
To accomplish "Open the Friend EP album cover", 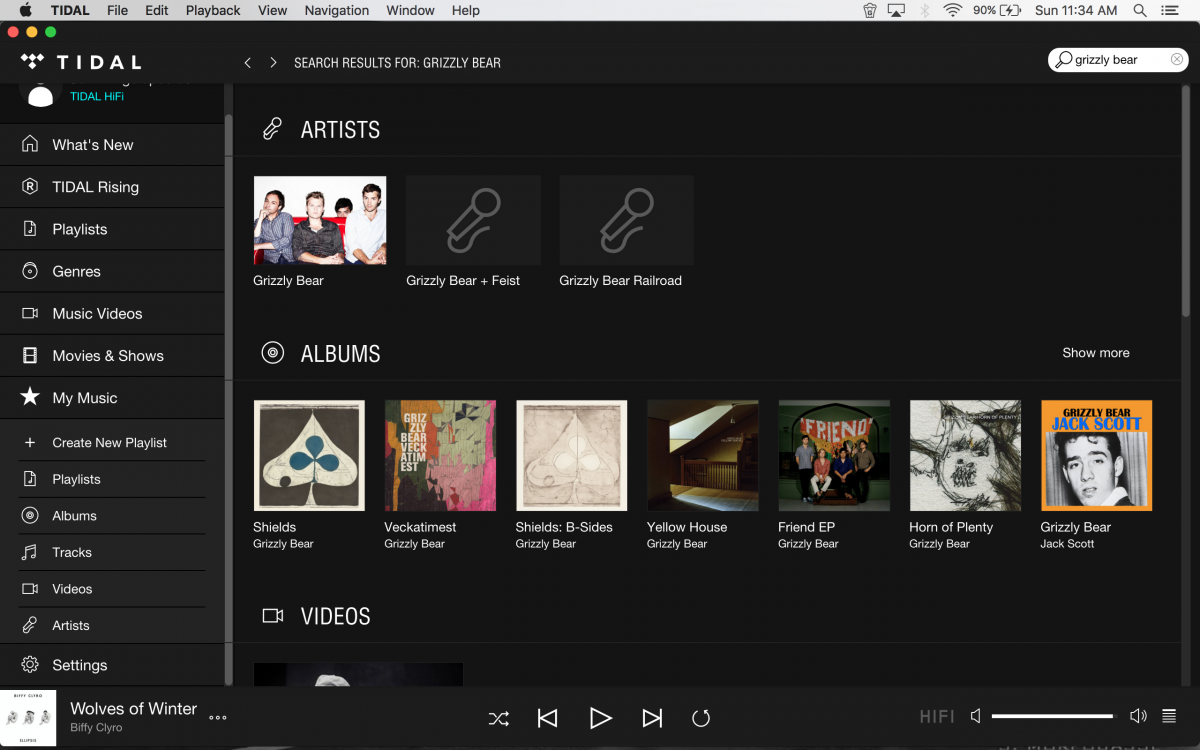I will (834, 456).
